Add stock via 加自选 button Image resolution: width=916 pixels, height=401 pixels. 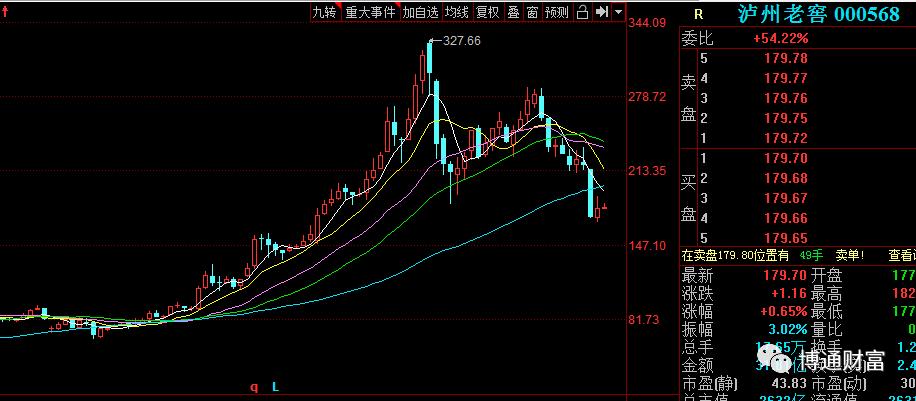[420, 12]
